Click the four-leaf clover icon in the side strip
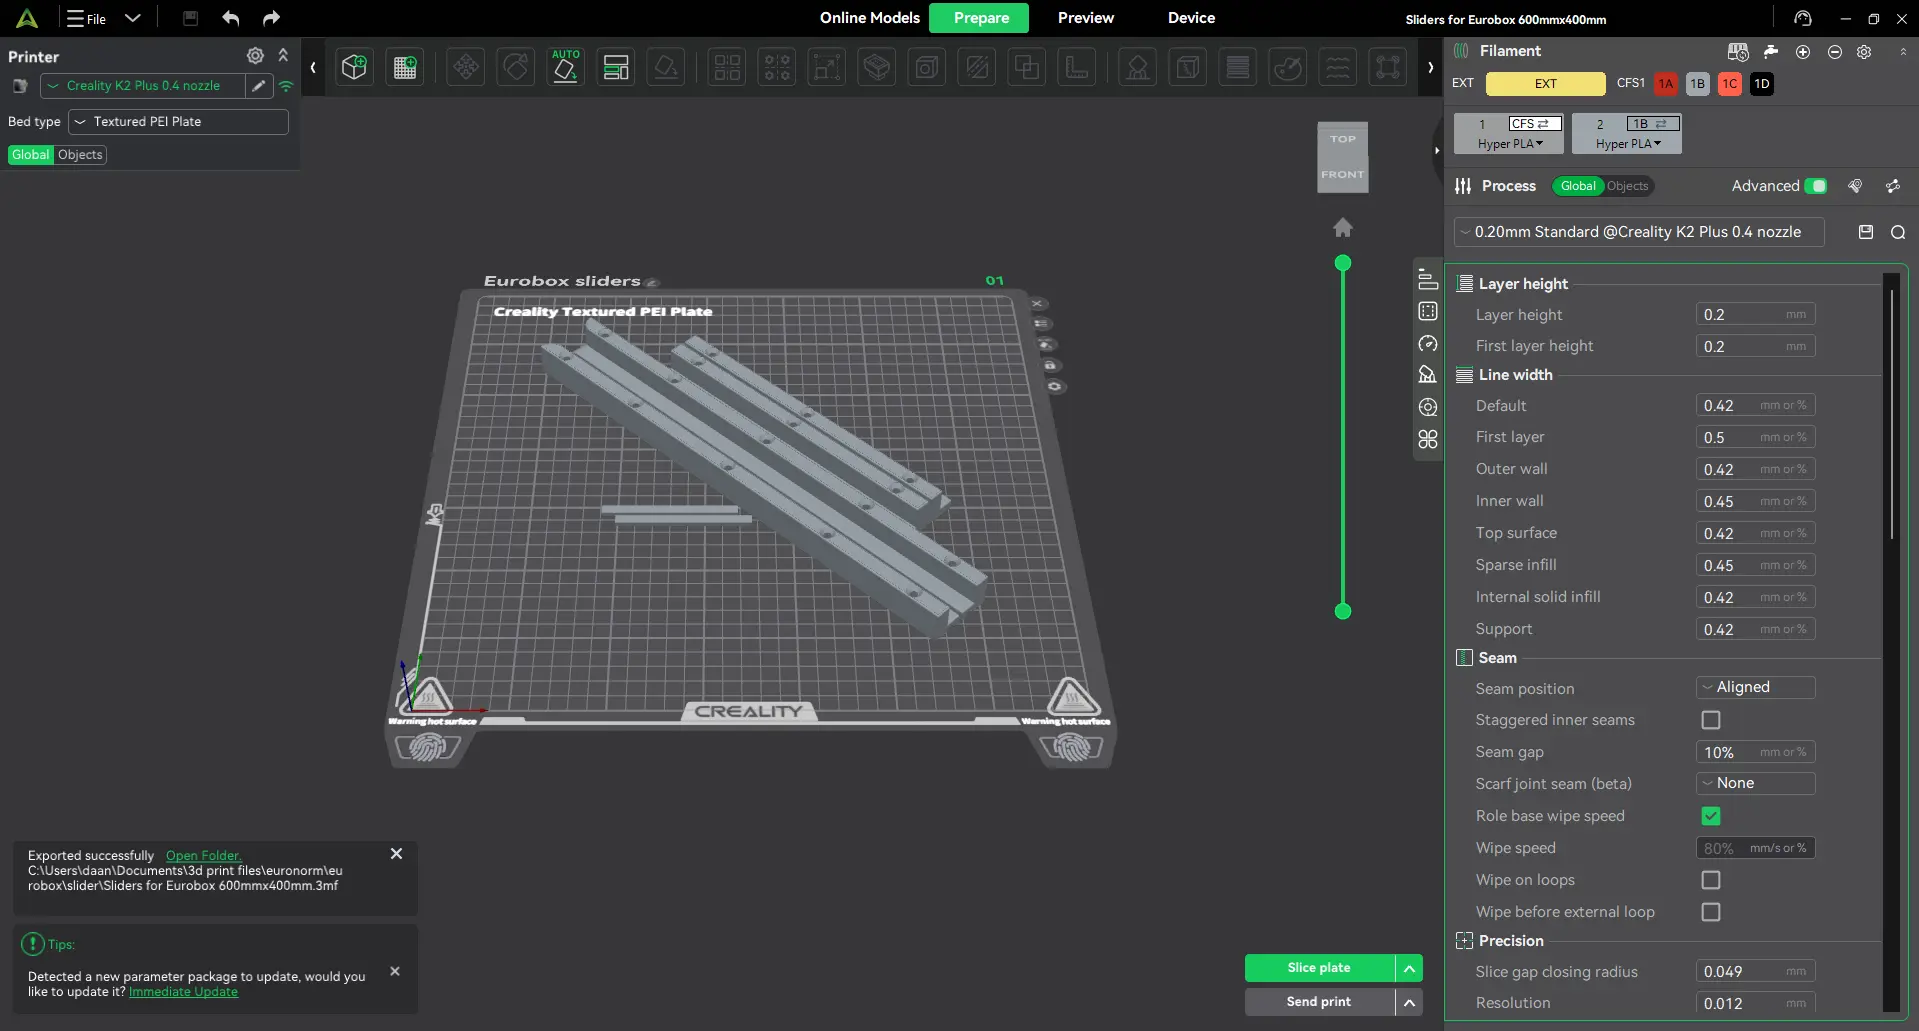1919x1031 pixels. (x=1428, y=439)
